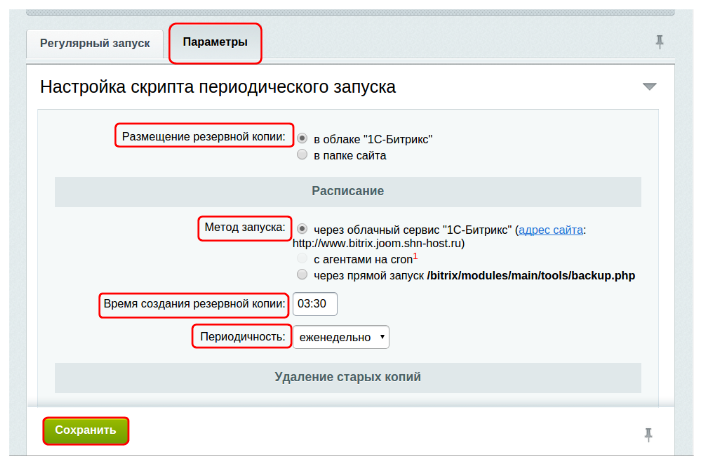Click the backup time field showing 03:30
This screenshot has height=461, width=703.
point(315,303)
